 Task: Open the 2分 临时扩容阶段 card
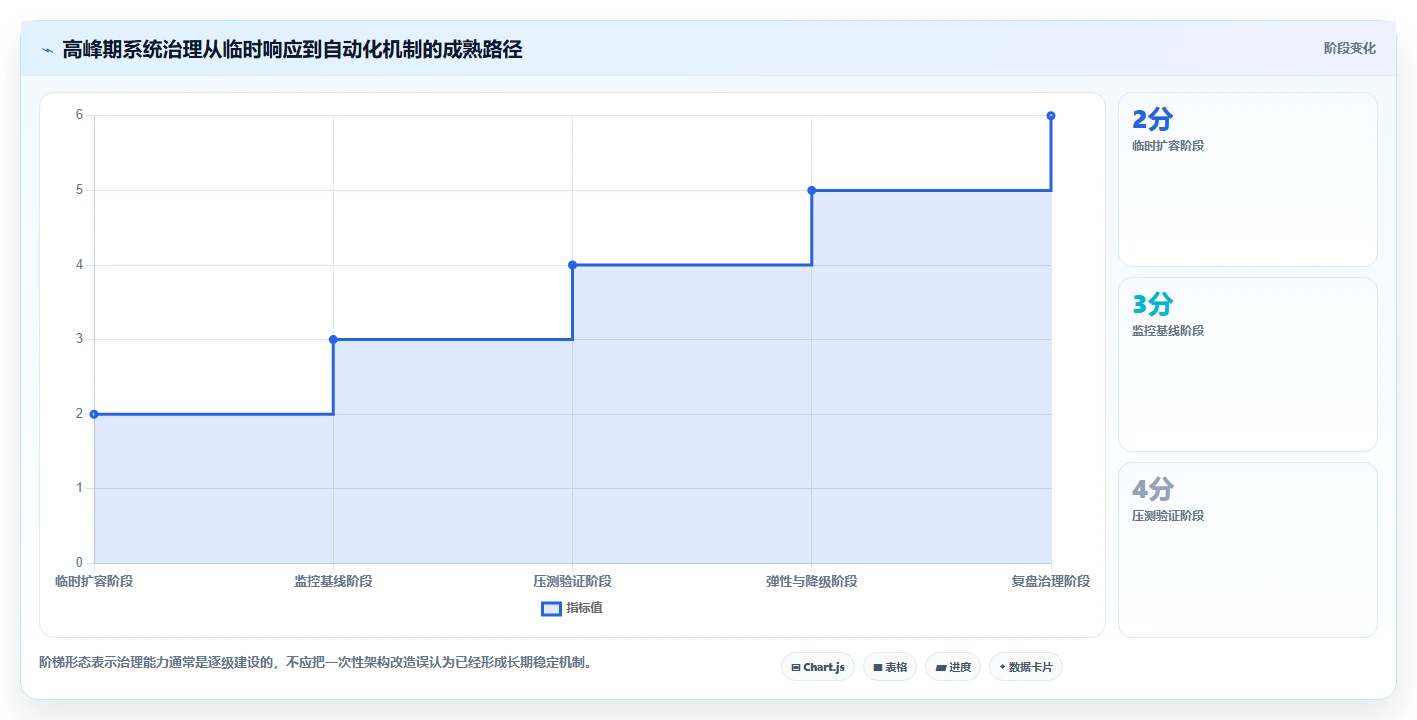coord(1248,180)
